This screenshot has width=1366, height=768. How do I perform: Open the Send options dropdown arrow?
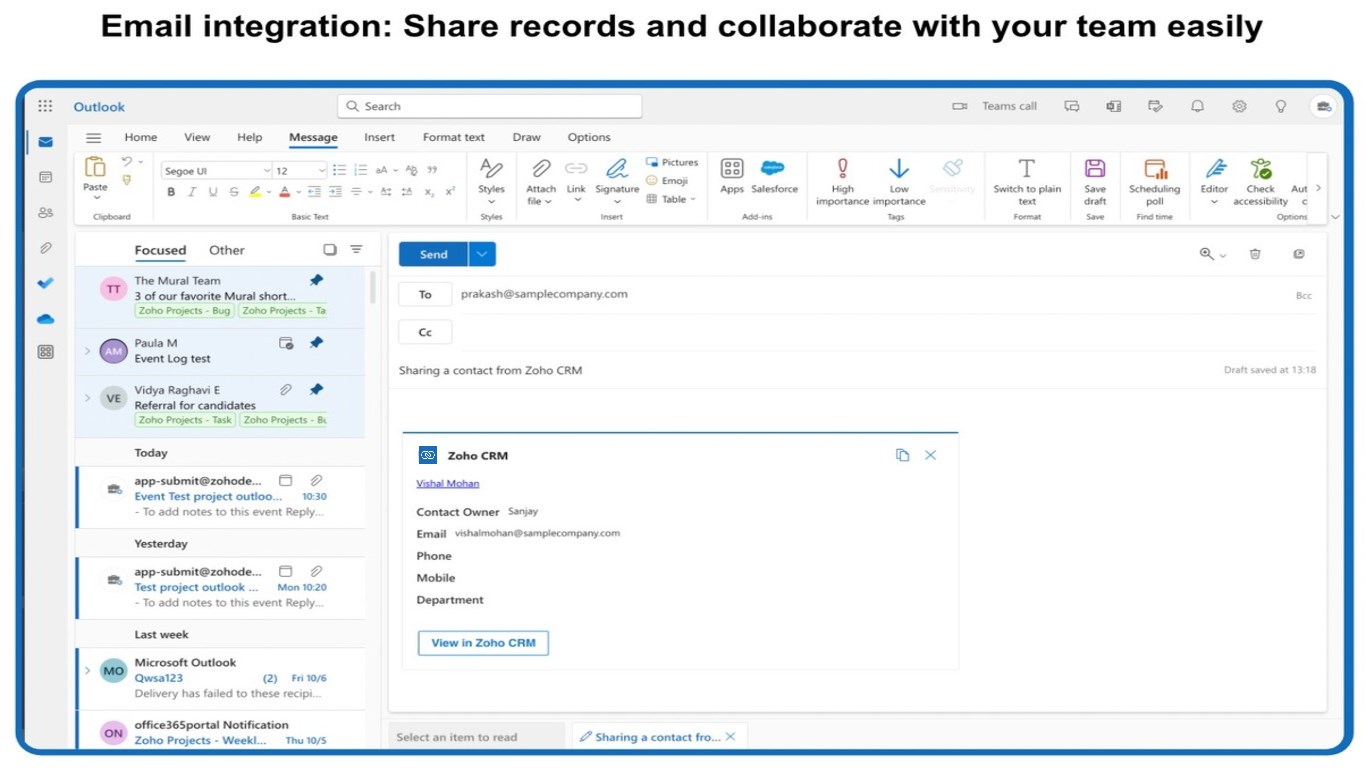tap(482, 255)
